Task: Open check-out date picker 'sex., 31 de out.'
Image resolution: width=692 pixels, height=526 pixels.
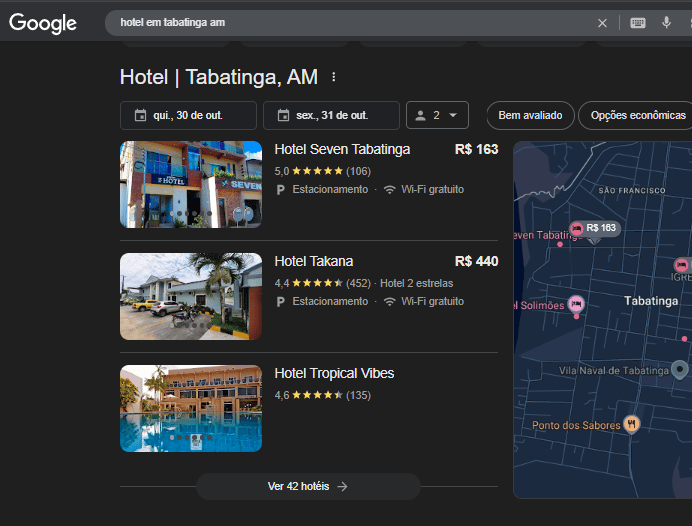Action: click(x=331, y=116)
